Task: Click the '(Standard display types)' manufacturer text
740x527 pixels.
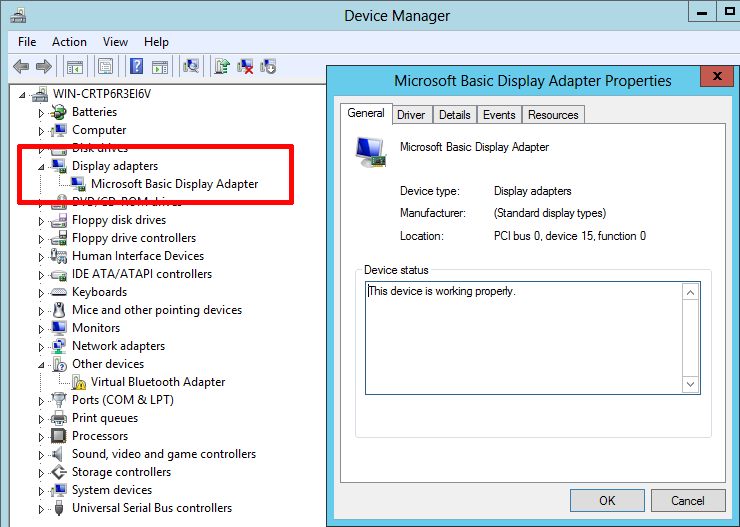Action: 550,213
